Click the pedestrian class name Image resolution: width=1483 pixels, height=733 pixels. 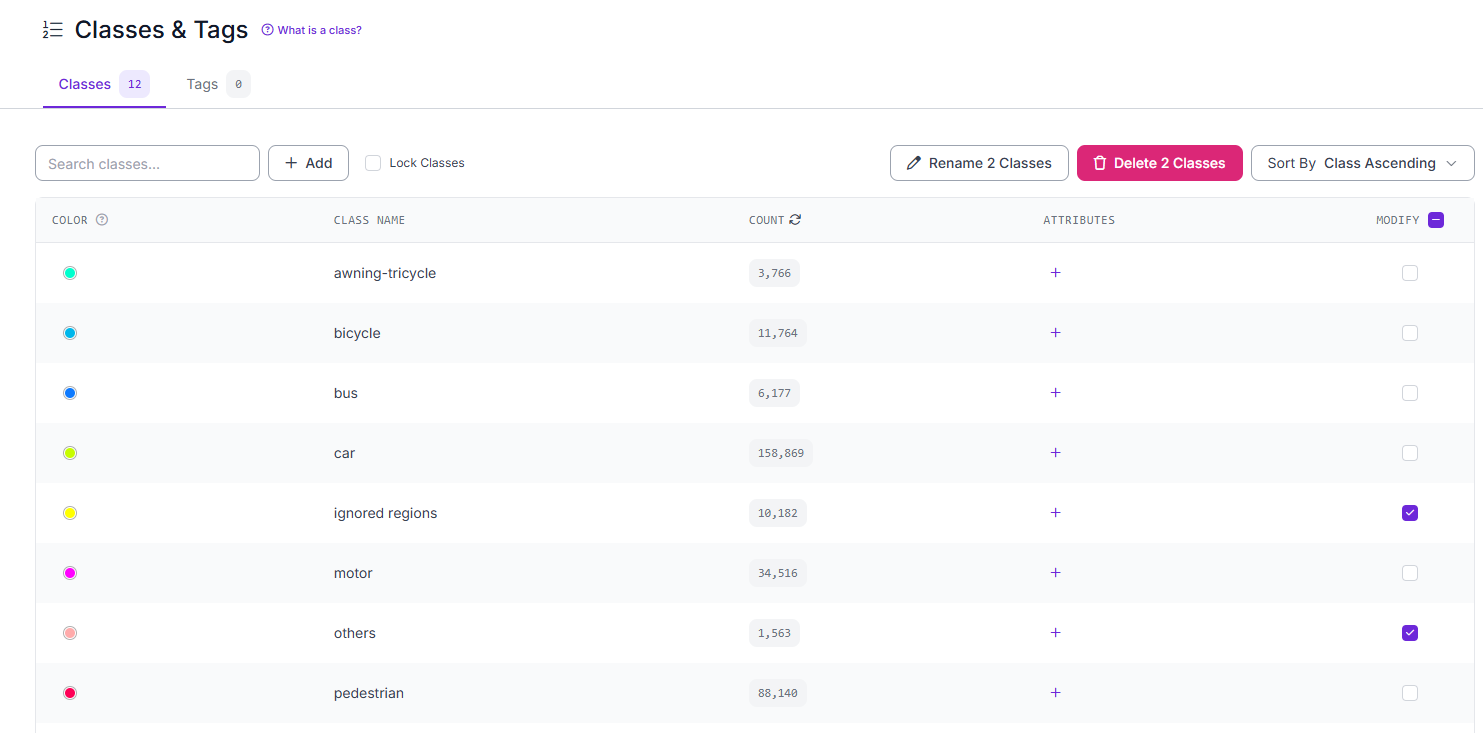pos(369,693)
